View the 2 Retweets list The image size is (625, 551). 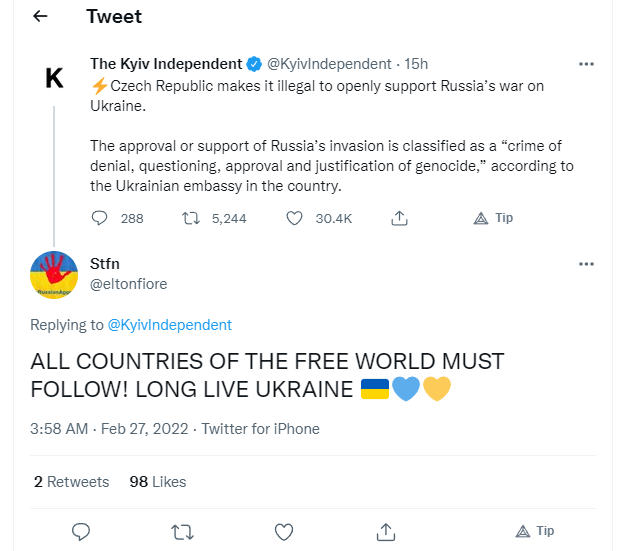pos(71,482)
